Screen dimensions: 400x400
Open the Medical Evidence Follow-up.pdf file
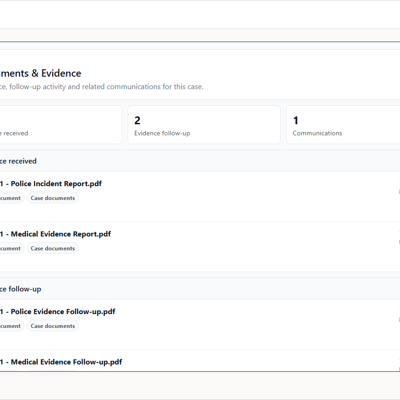[x=61, y=362]
